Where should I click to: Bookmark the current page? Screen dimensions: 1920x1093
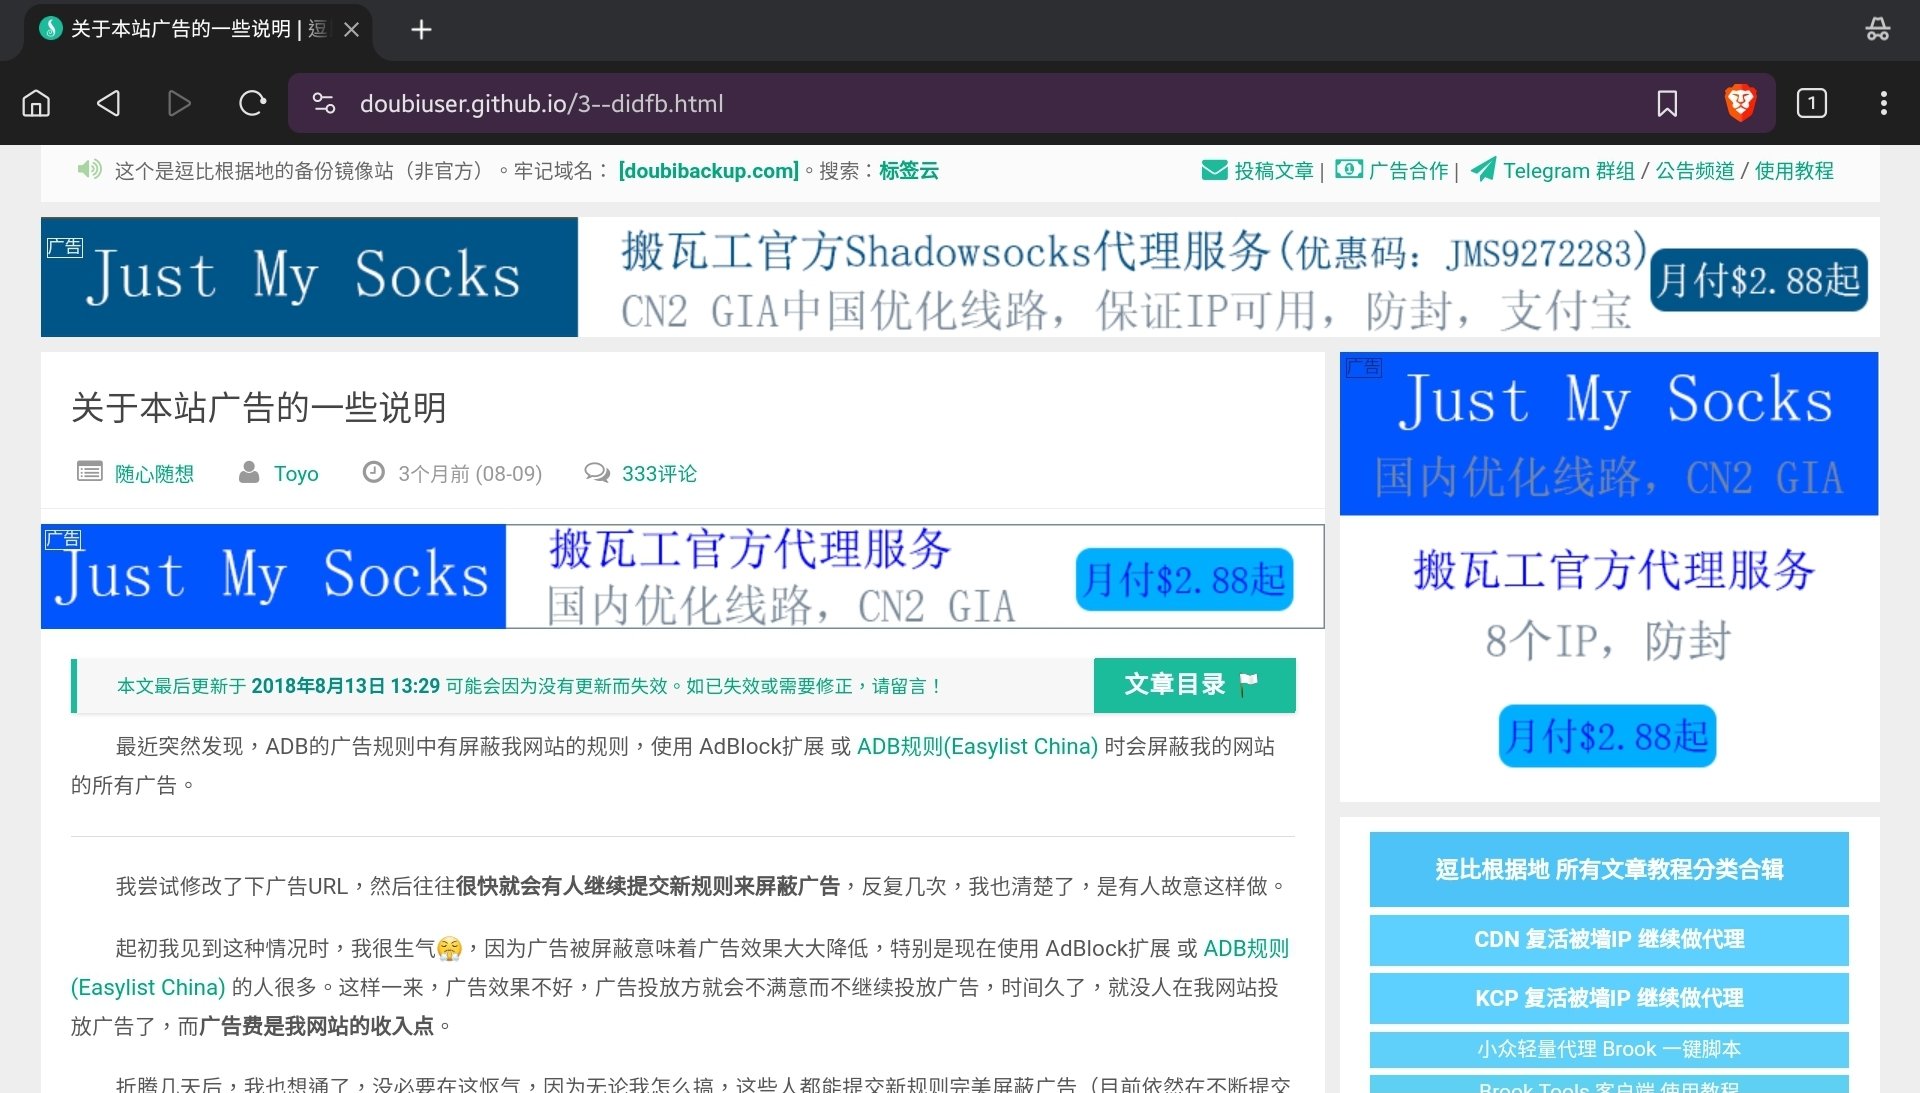(x=1666, y=102)
